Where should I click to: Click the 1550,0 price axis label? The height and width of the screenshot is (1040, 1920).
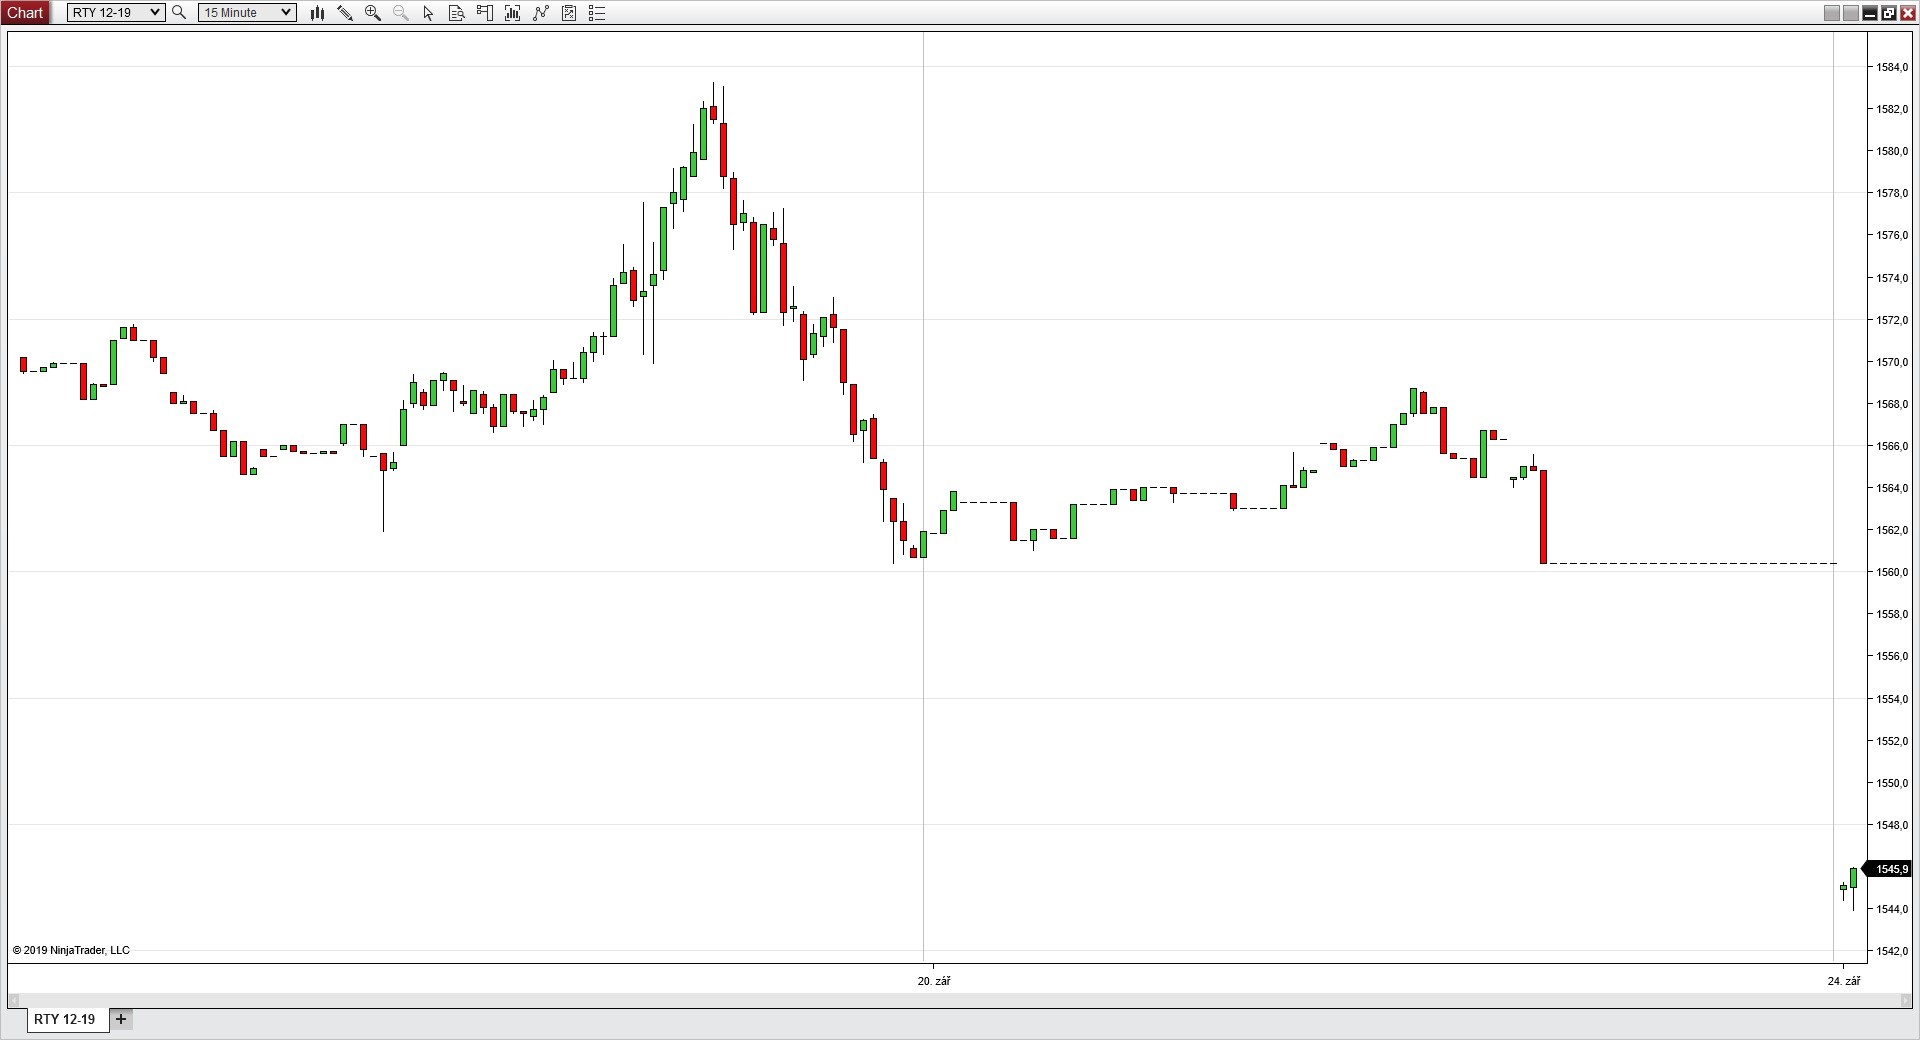tap(1892, 783)
